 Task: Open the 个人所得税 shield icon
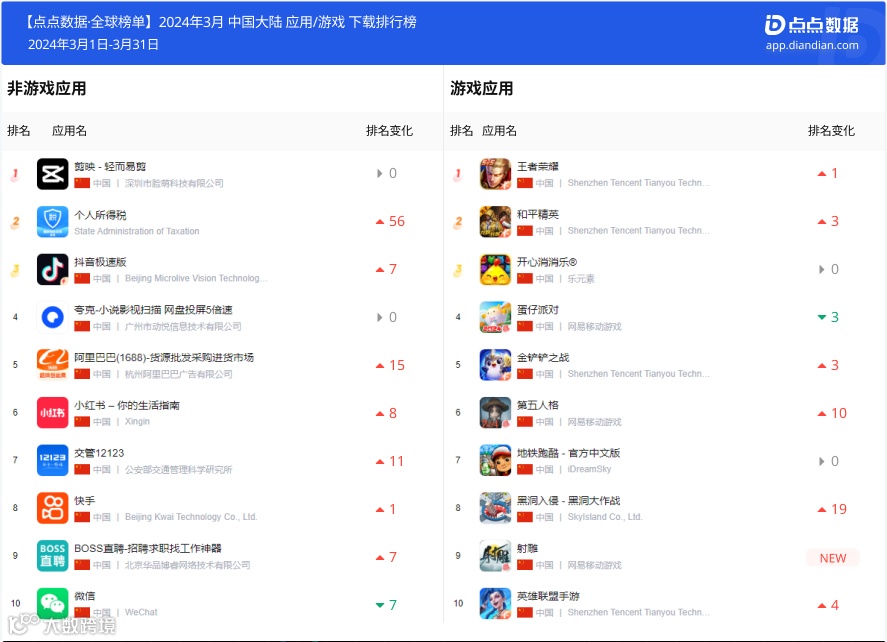pyautogui.click(x=53, y=222)
